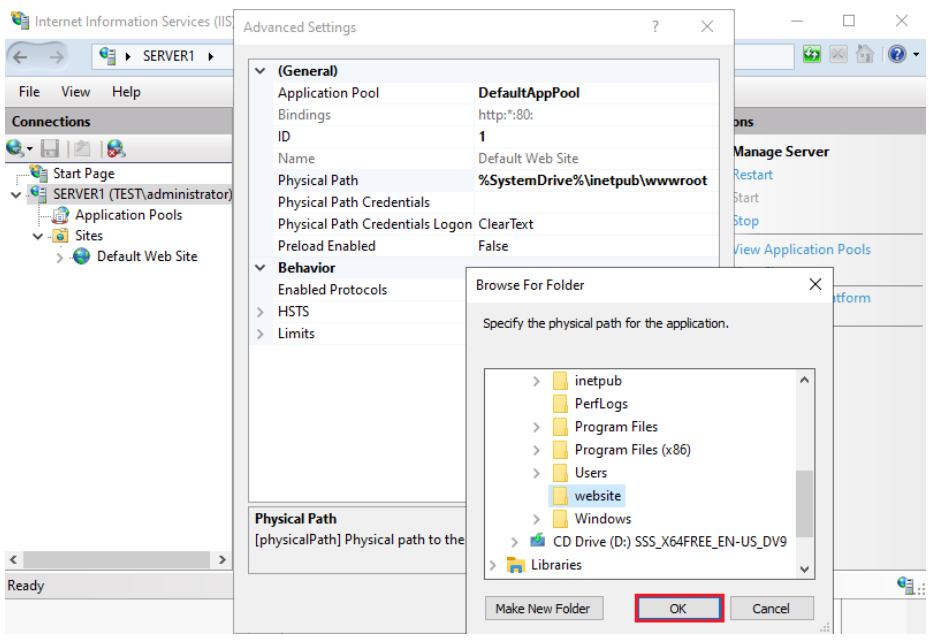Open the View menu
Viewport: 935px width, 641px height.
pyautogui.click(x=75, y=92)
